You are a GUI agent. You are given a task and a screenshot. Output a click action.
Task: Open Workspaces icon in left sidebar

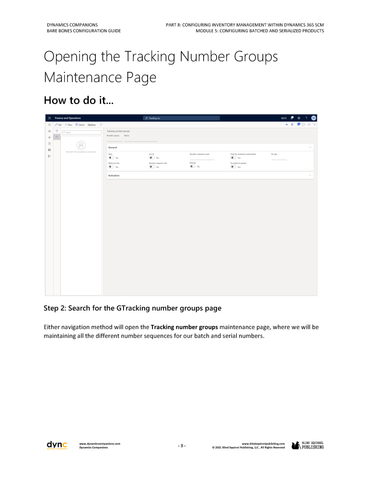(x=50, y=150)
